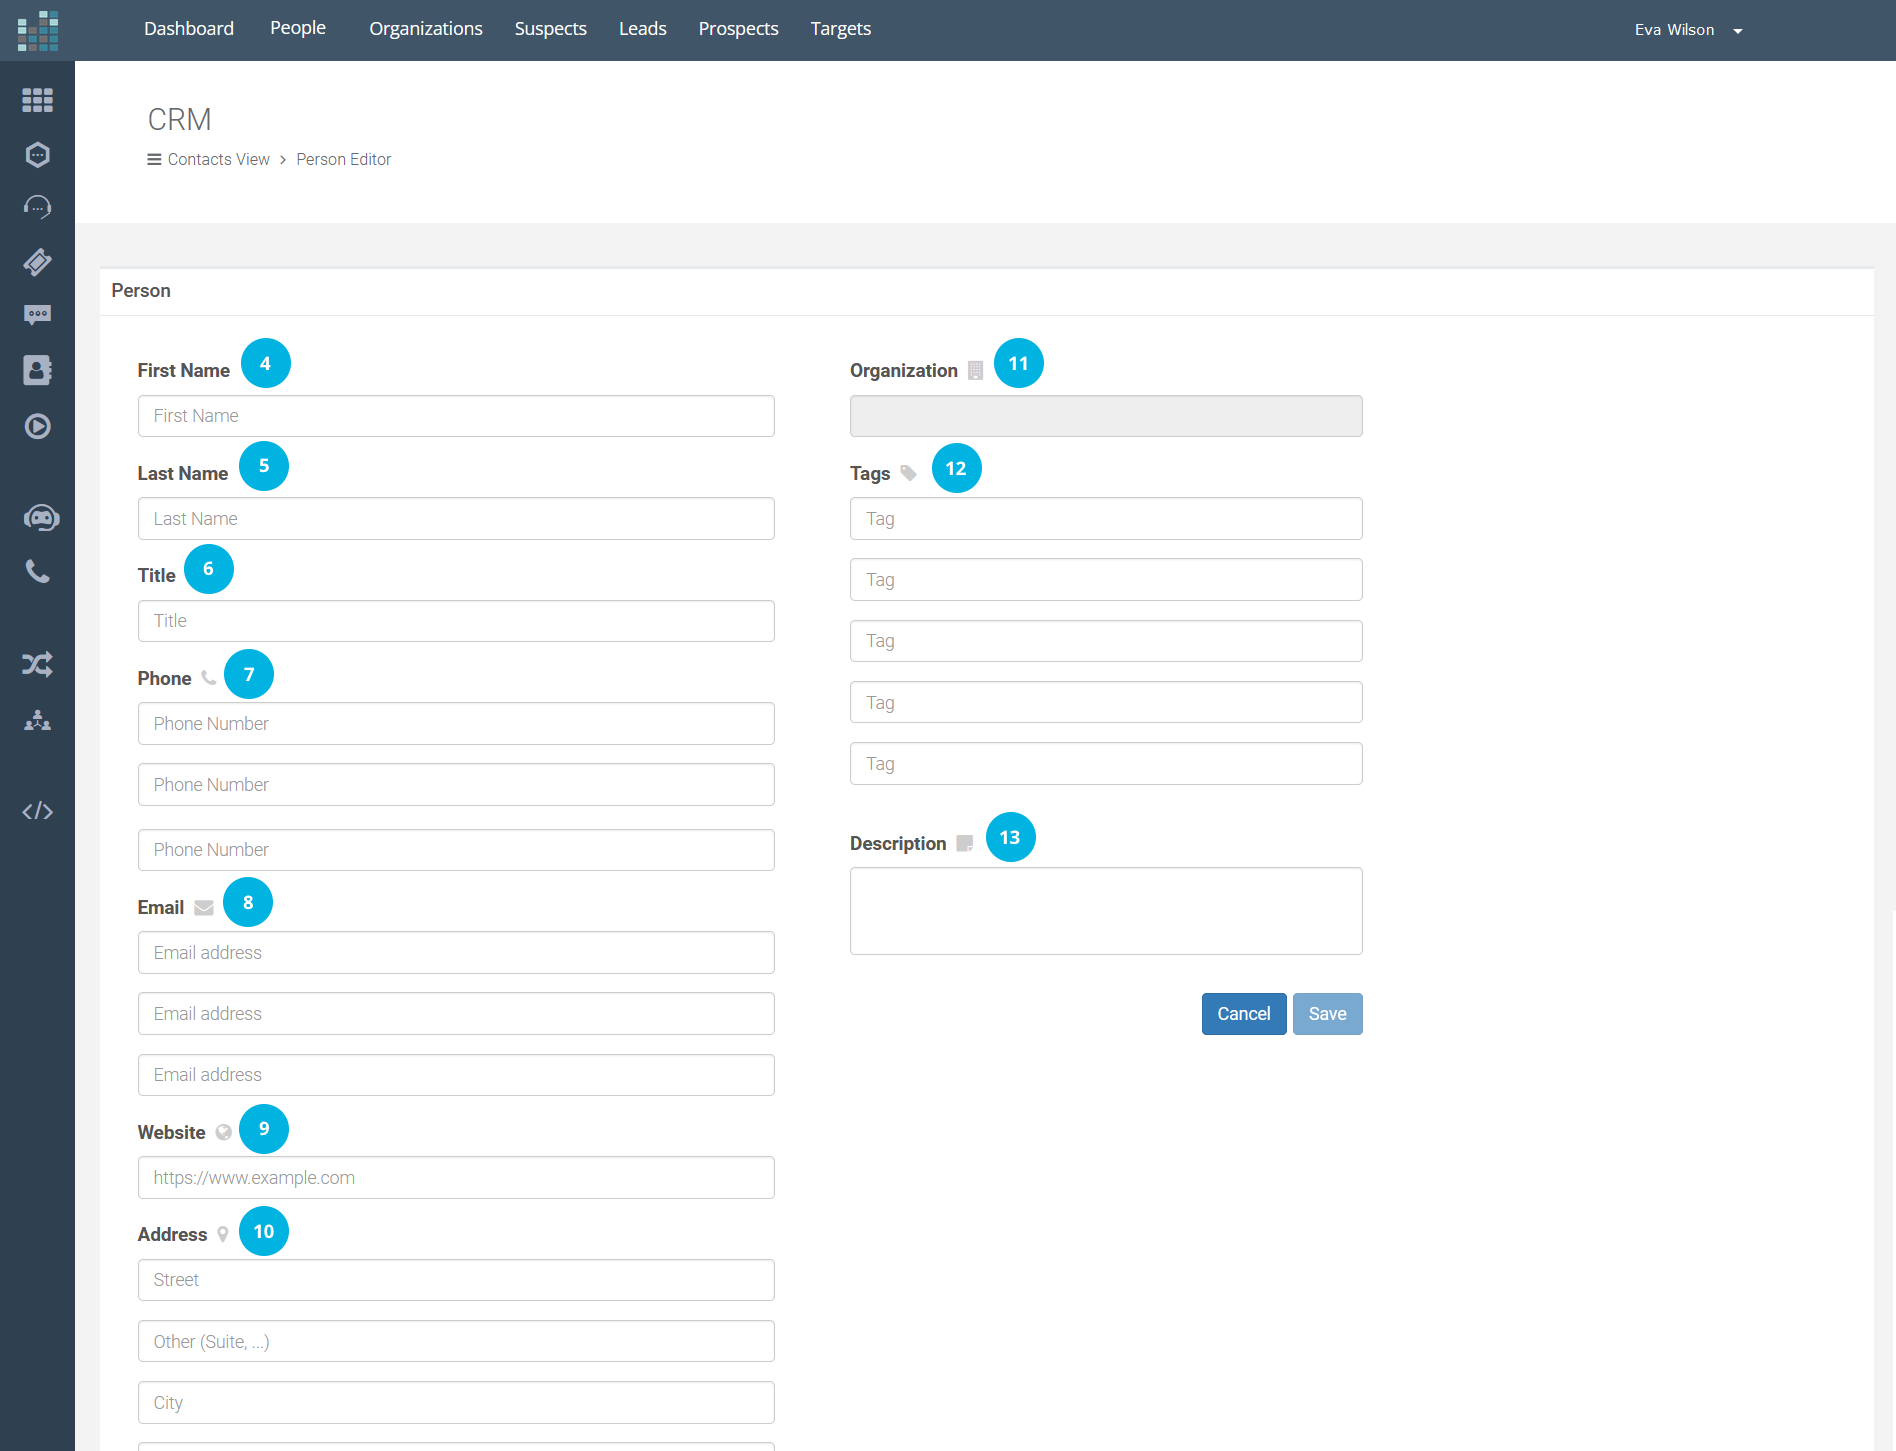Click the globe icon next to Website label

pos(224,1132)
